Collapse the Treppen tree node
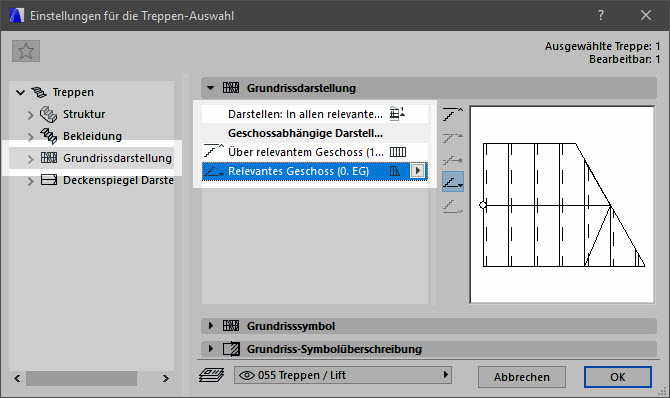This screenshot has height=398, width=670. pyautogui.click(x=20, y=92)
